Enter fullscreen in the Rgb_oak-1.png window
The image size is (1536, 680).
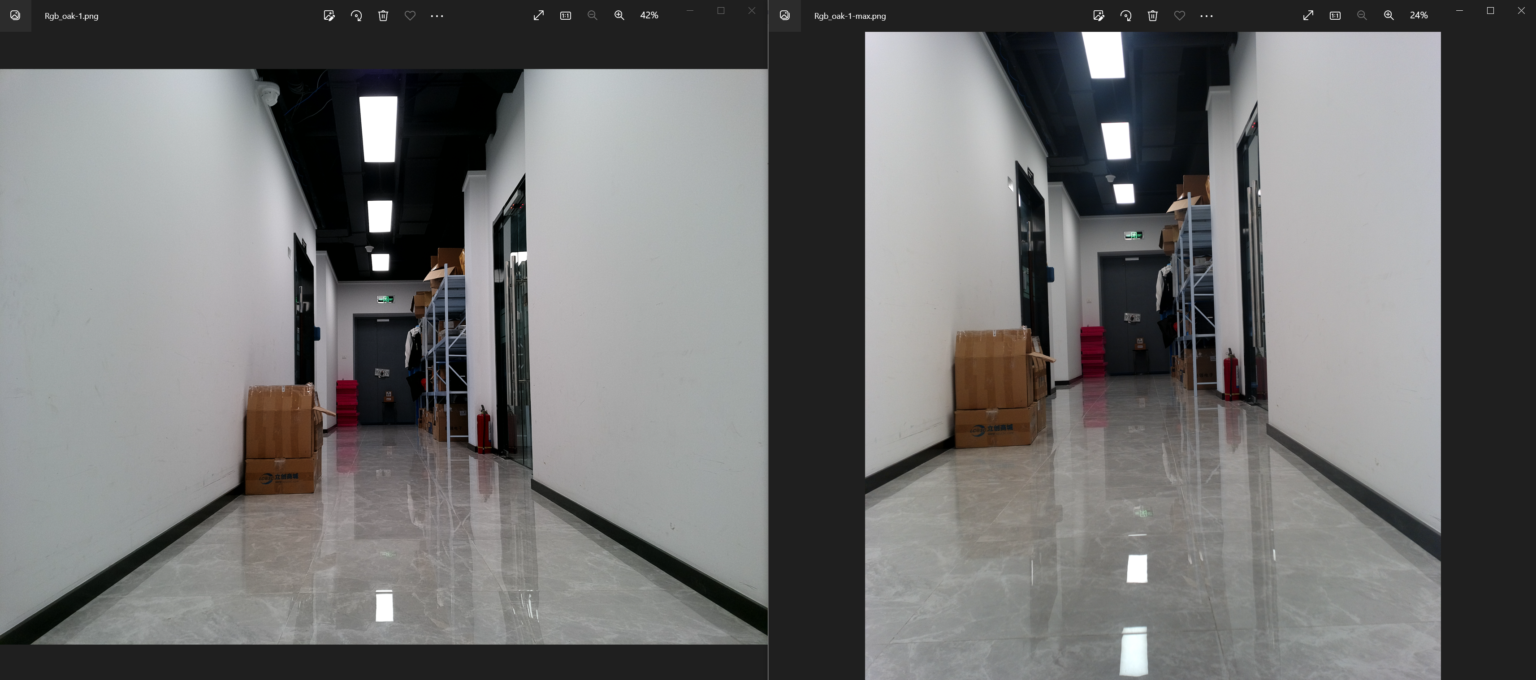(x=539, y=16)
